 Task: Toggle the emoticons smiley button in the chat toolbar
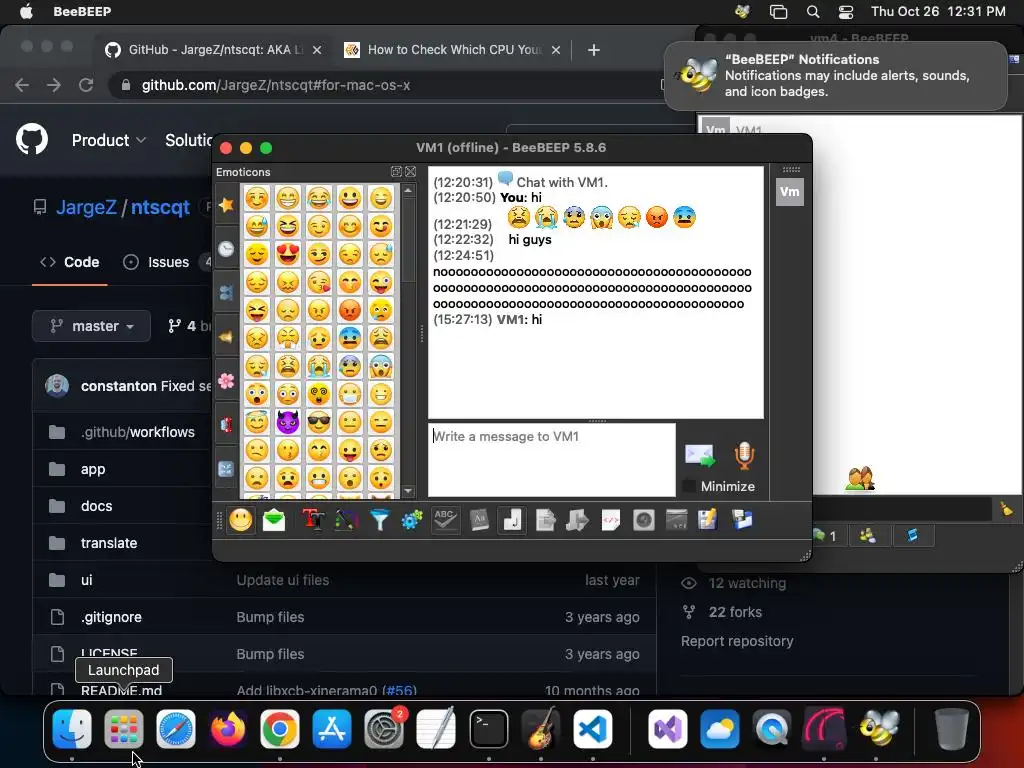click(x=240, y=520)
